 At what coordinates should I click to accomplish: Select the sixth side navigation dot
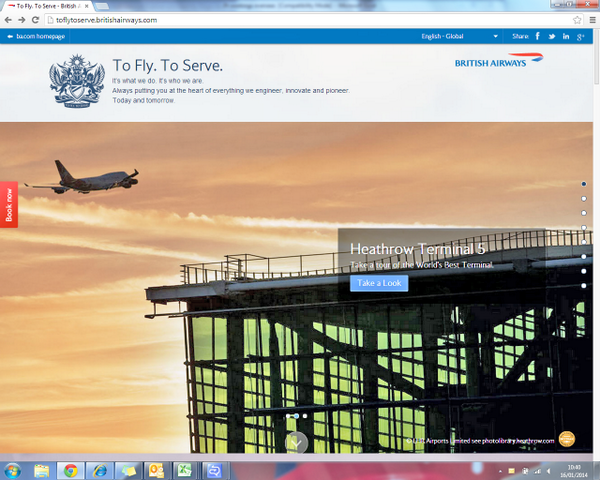(x=584, y=256)
